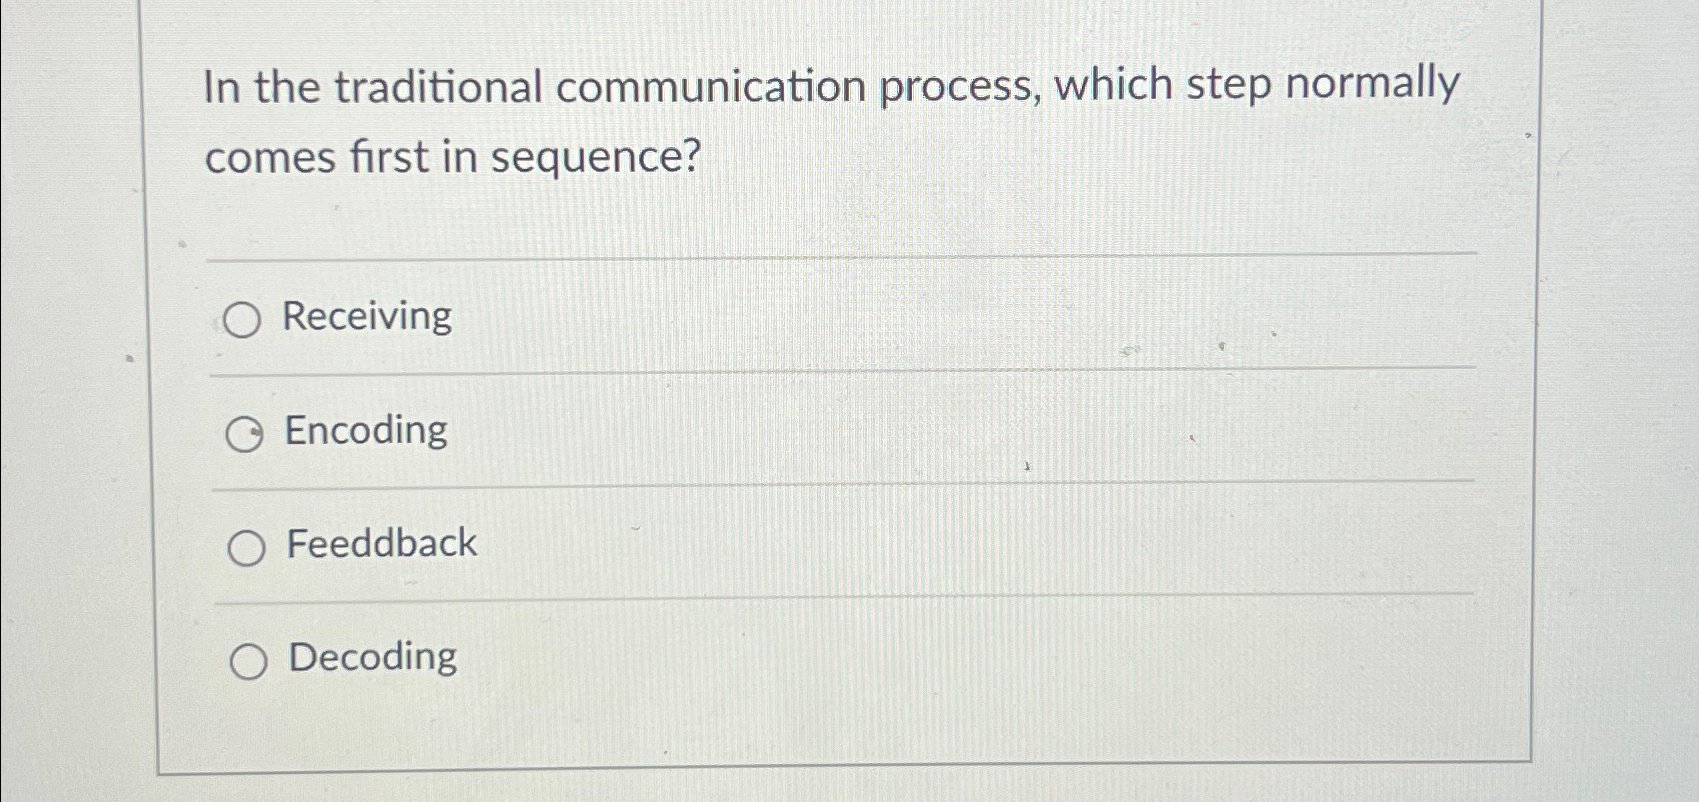Click inside the quiz answer area
Screen dimensions: 1699x802
point(840,490)
